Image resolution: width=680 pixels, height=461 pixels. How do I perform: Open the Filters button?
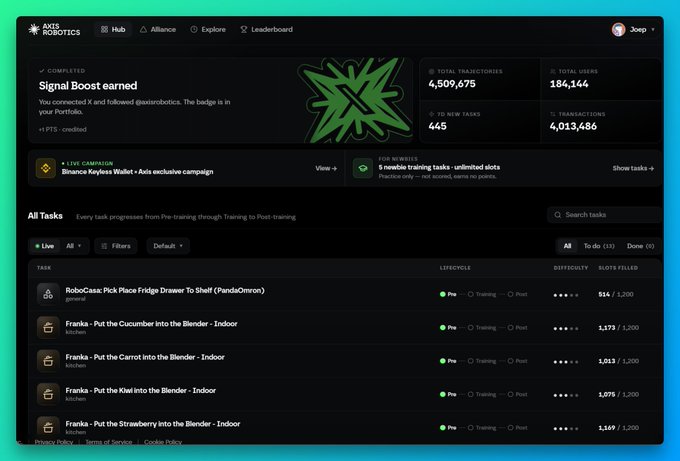(116, 246)
